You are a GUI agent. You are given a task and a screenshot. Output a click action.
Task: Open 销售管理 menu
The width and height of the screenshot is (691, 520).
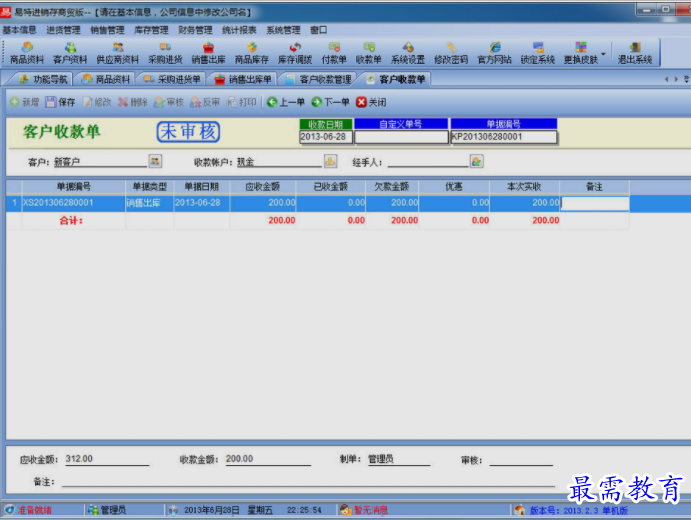pyautogui.click(x=108, y=30)
